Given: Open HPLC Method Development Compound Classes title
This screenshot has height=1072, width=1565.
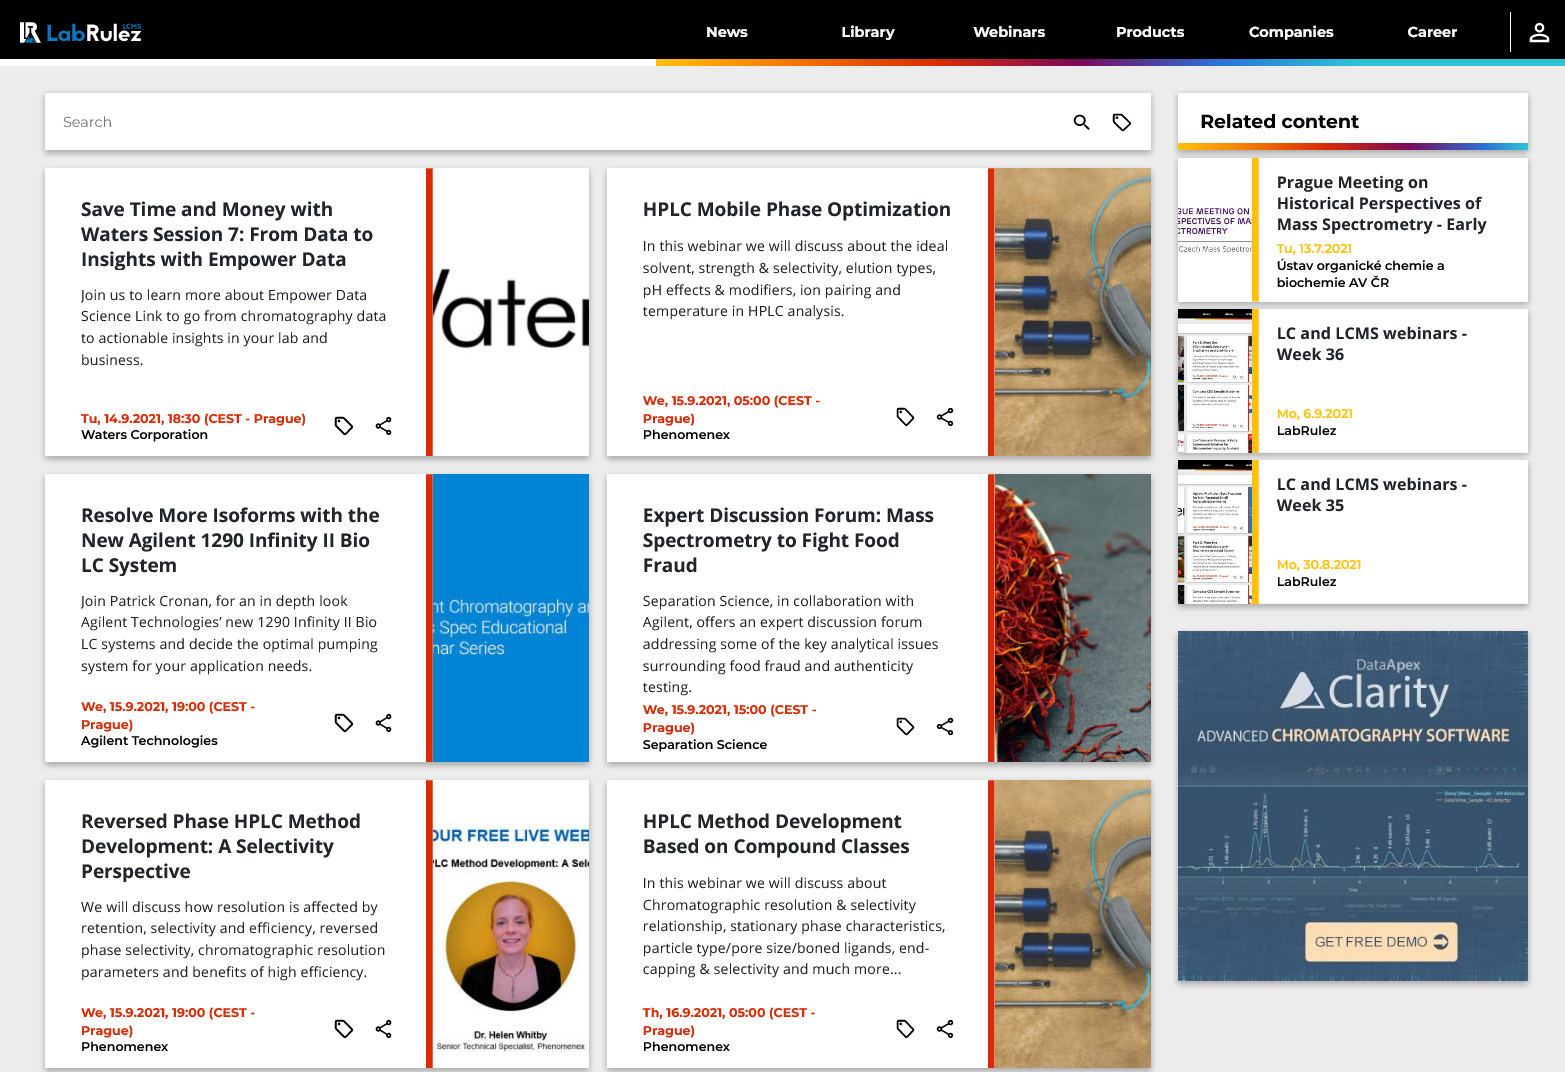Looking at the screenshot, I should [x=776, y=834].
